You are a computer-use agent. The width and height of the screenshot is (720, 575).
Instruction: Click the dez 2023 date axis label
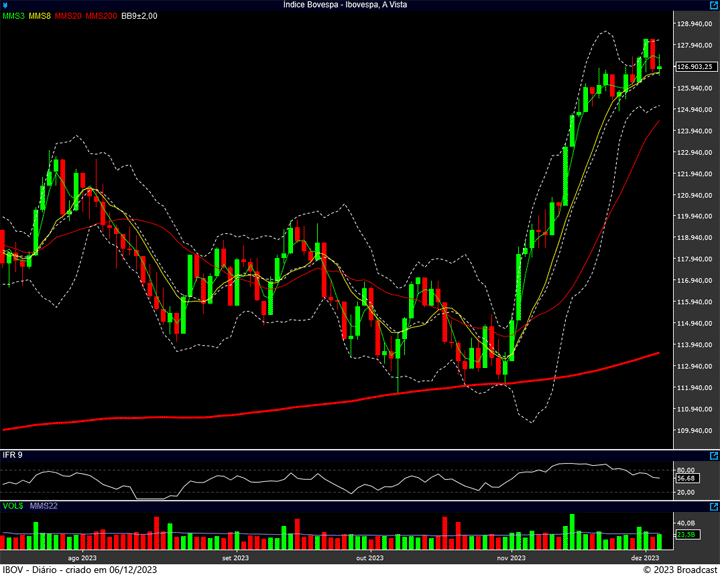coord(644,557)
